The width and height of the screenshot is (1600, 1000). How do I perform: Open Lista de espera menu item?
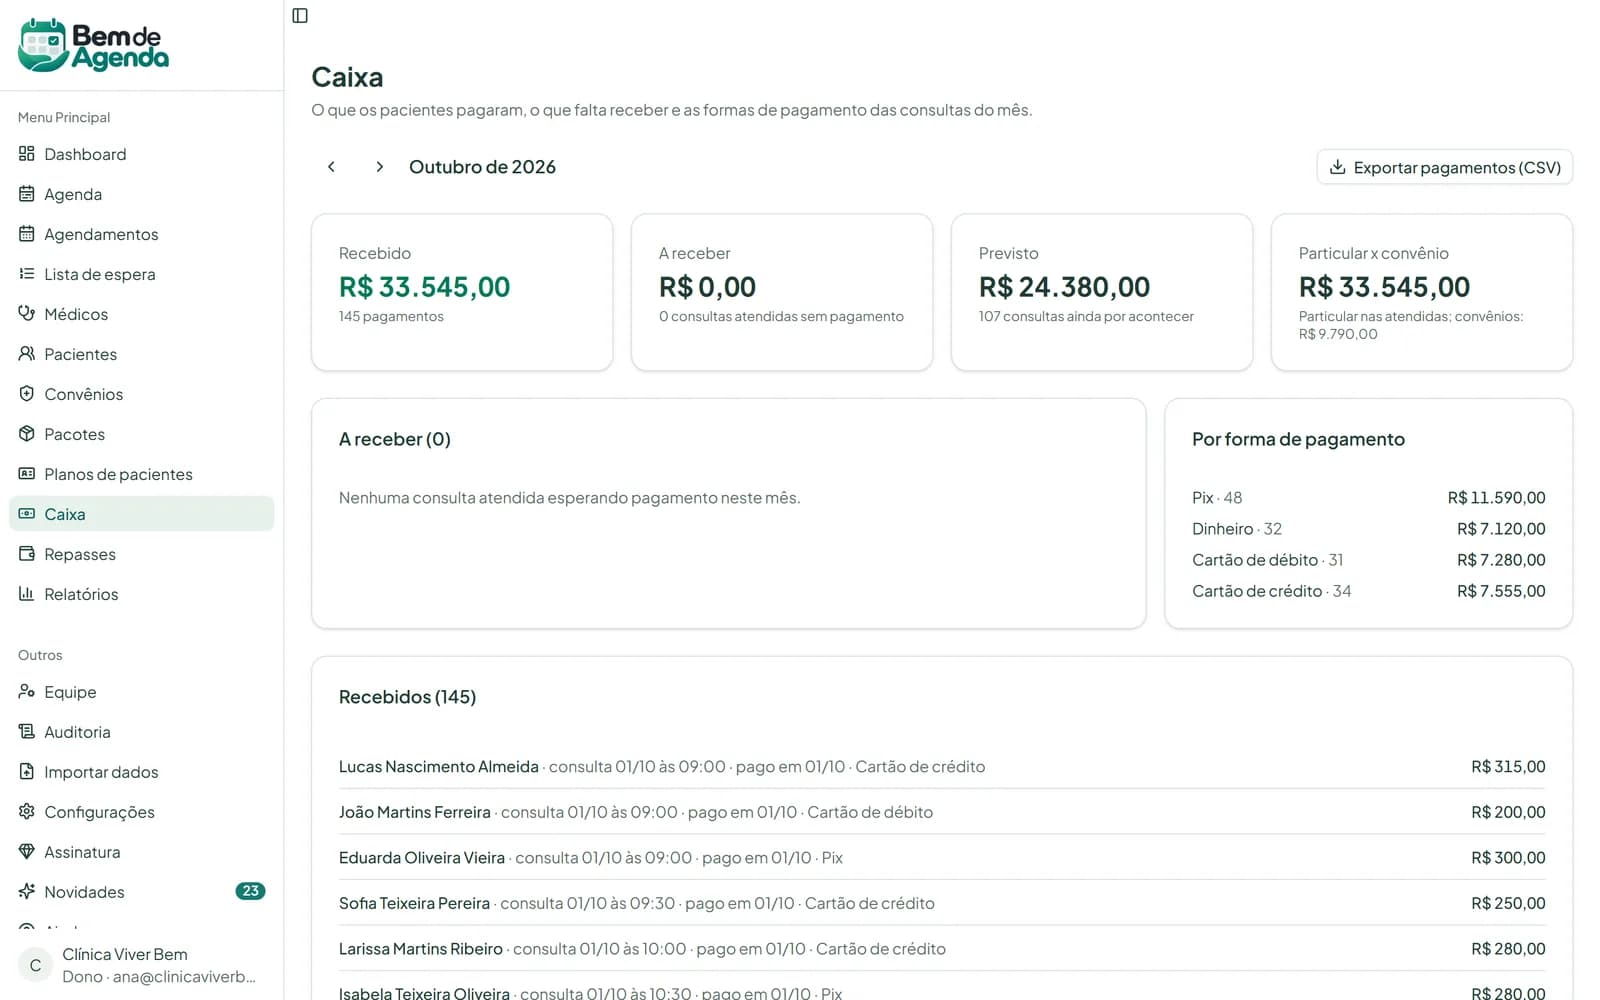(141, 274)
